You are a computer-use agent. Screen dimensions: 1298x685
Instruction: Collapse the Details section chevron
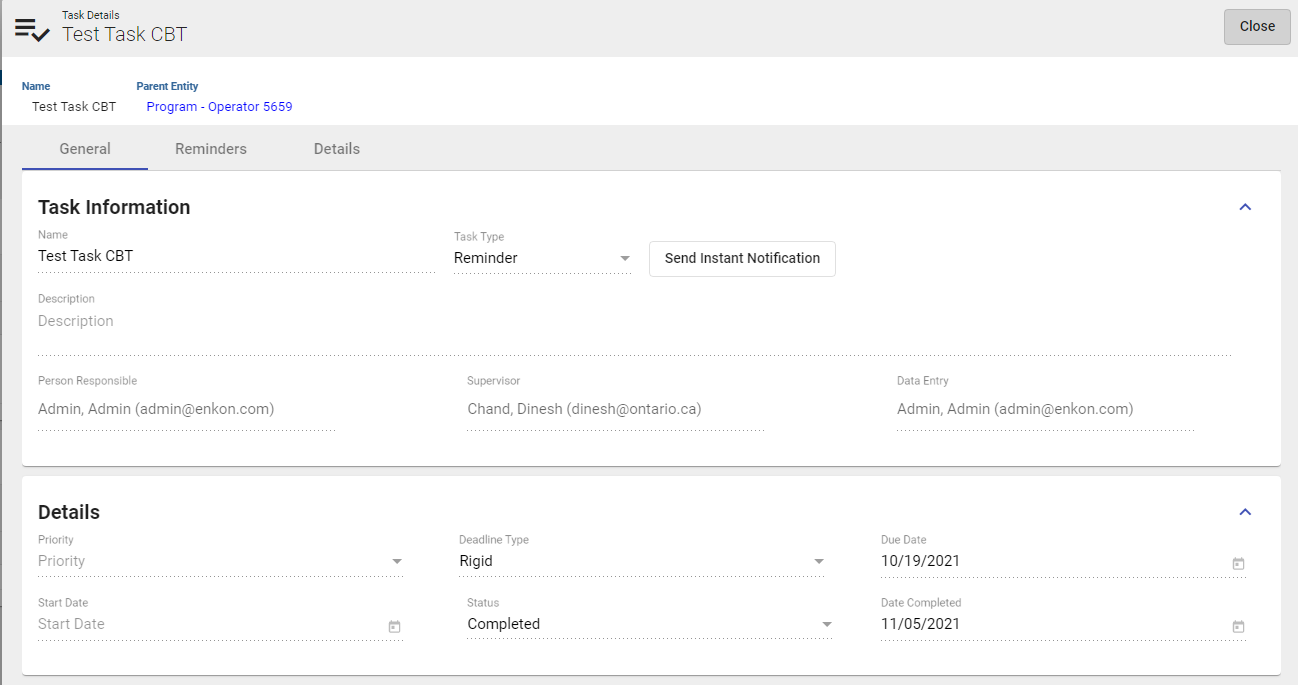(1245, 512)
